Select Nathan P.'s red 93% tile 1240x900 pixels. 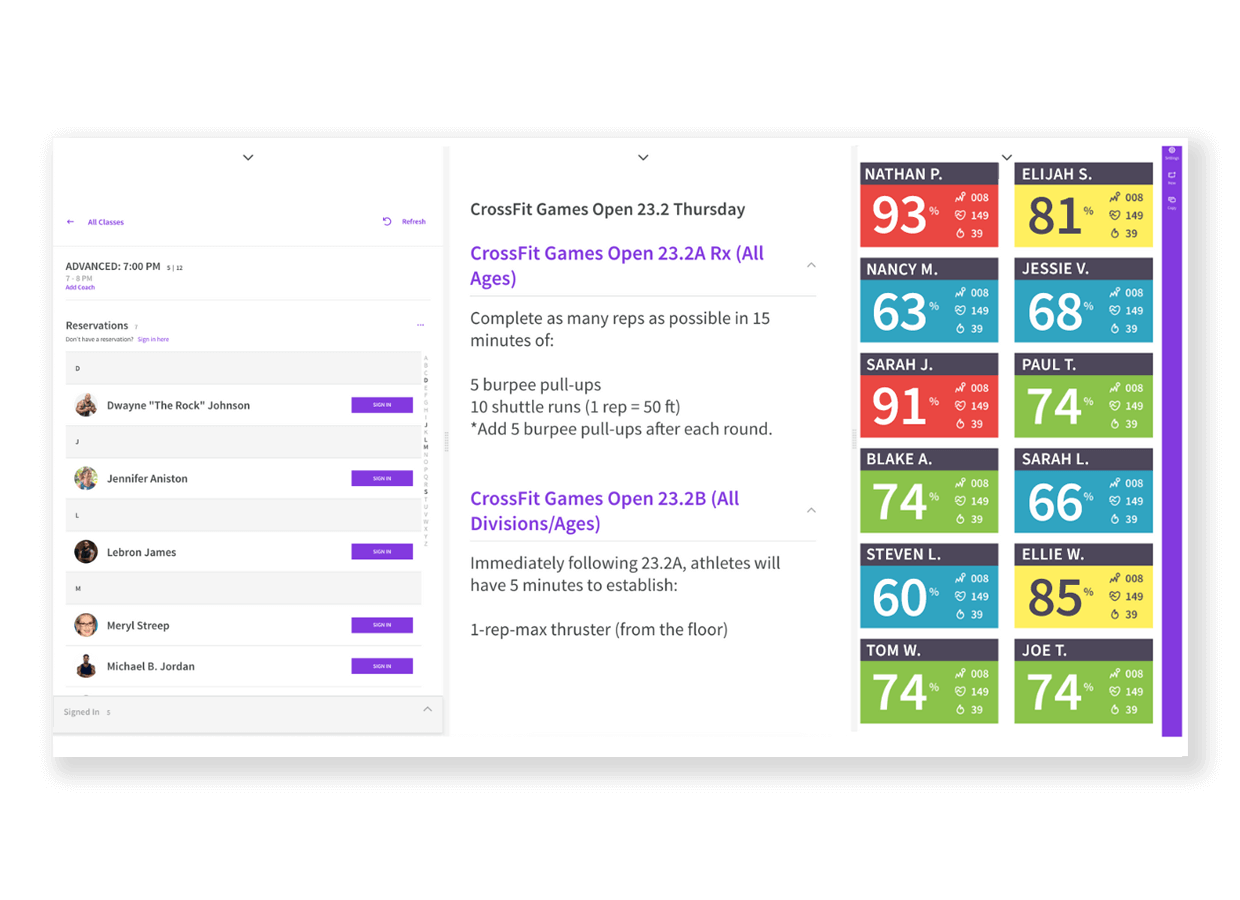point(929,205)
